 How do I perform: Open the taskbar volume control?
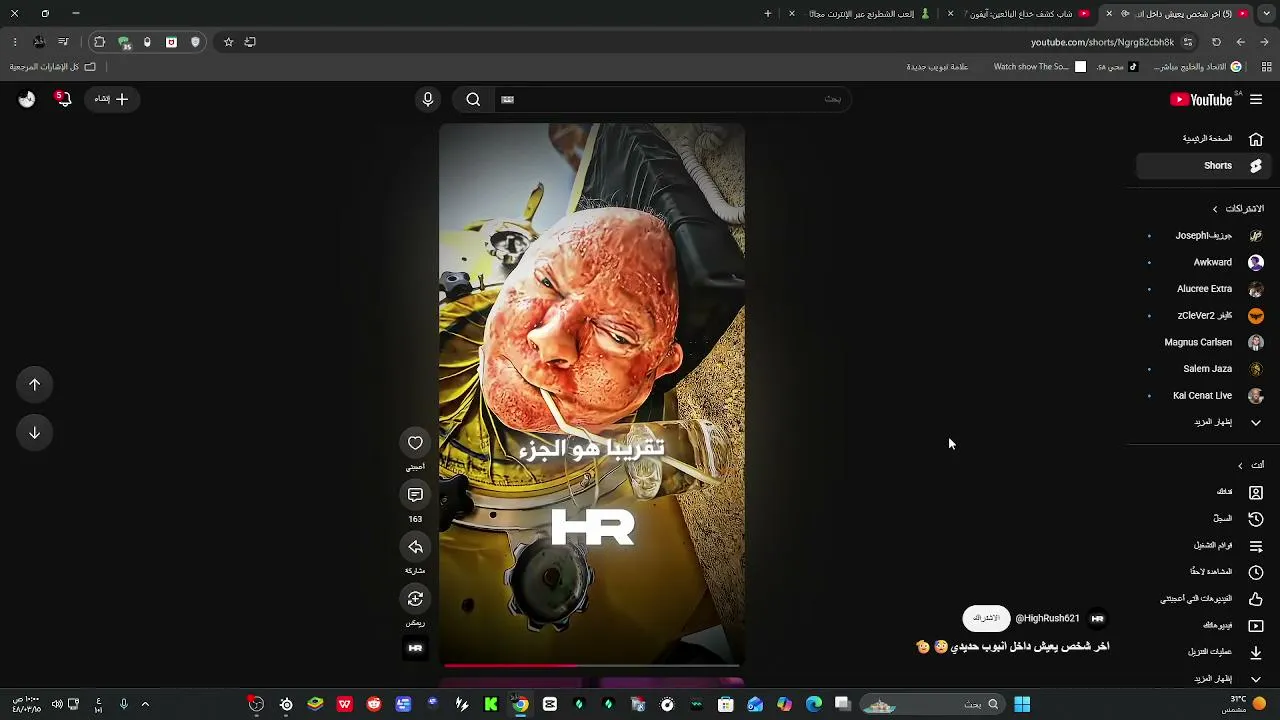point(57,704)
